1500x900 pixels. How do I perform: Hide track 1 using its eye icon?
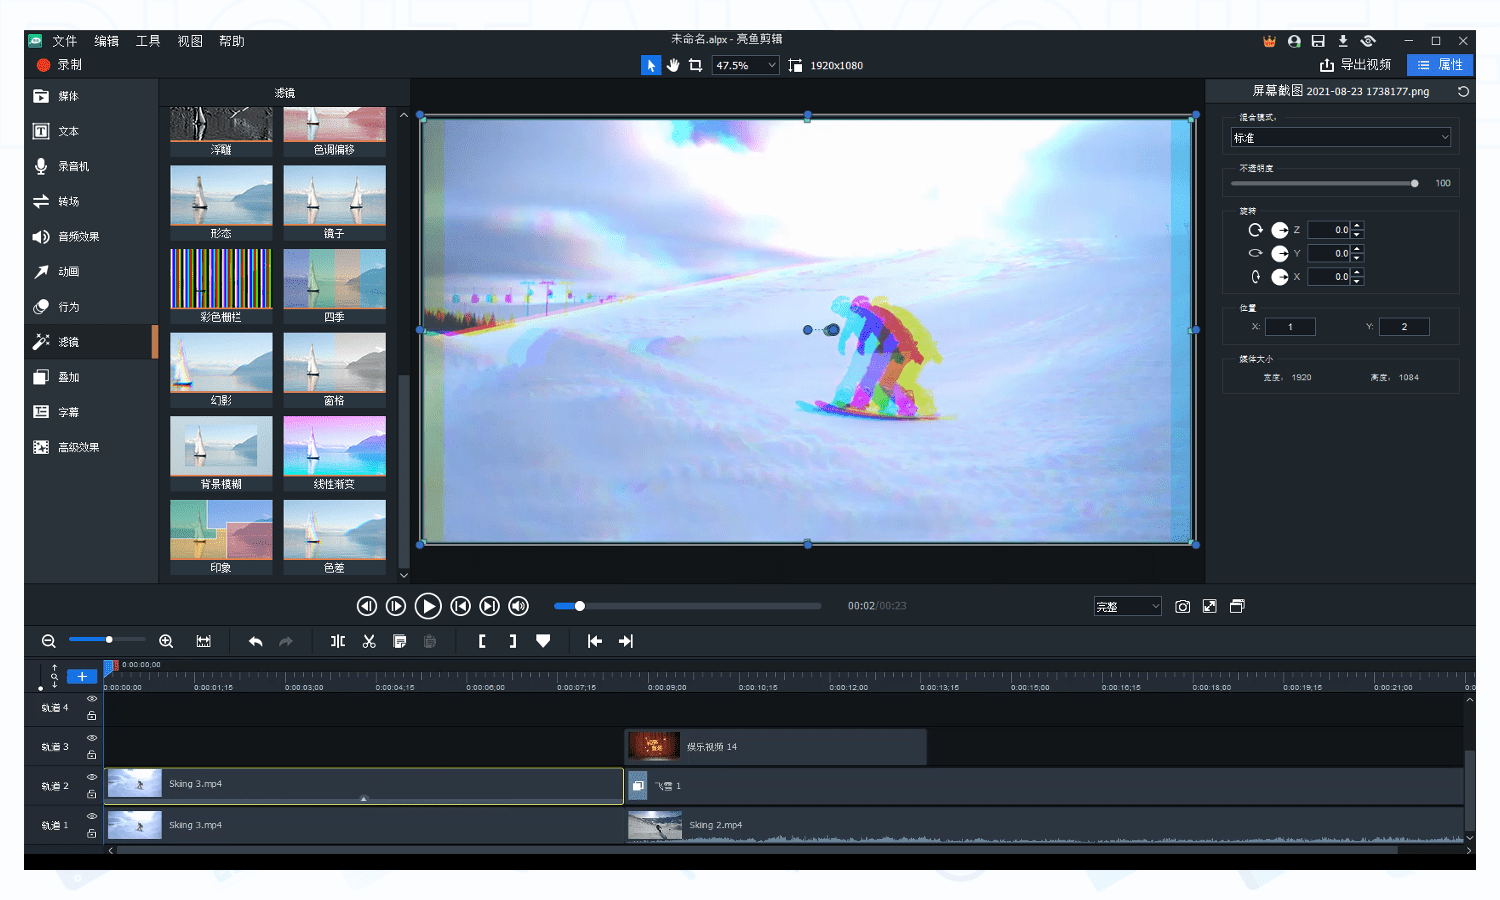[x=91, y=816]
